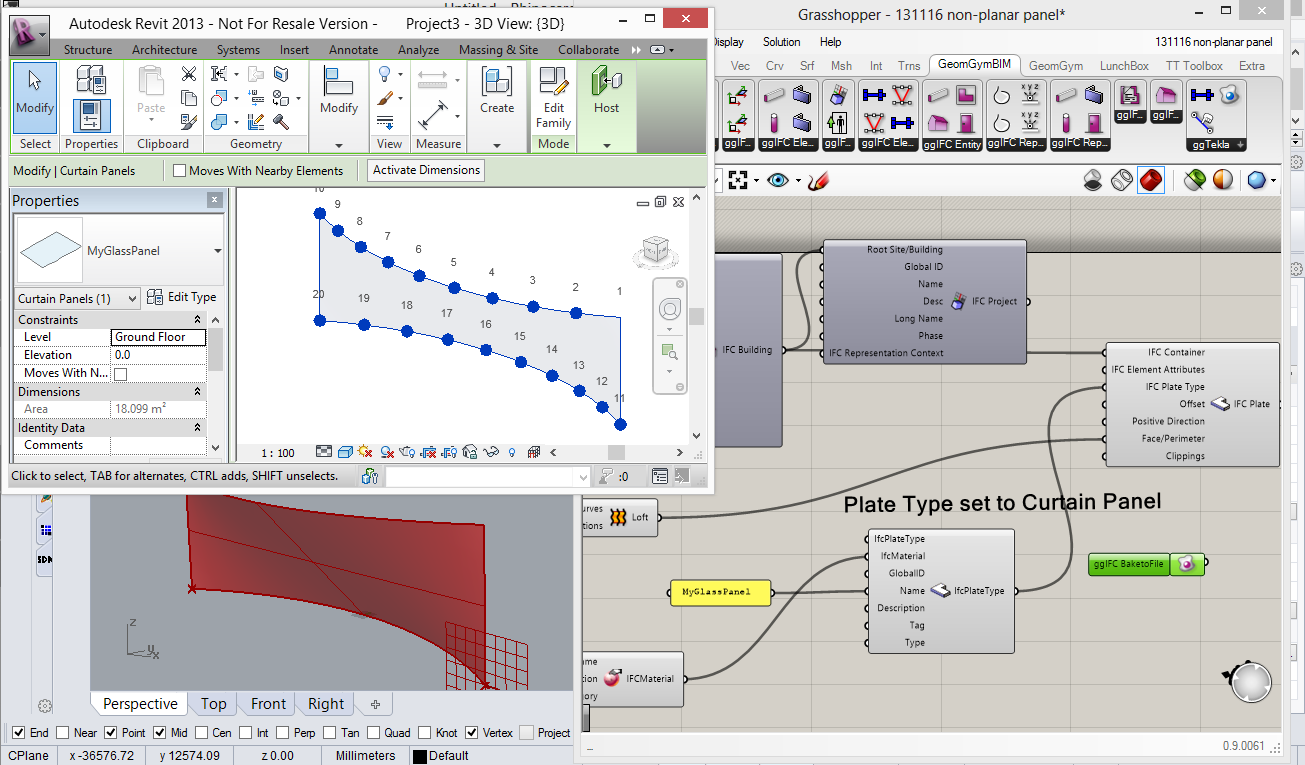Expand the Host panel dropdown arrow
Screen dimensions: 1305x765
tap(607, 145)
